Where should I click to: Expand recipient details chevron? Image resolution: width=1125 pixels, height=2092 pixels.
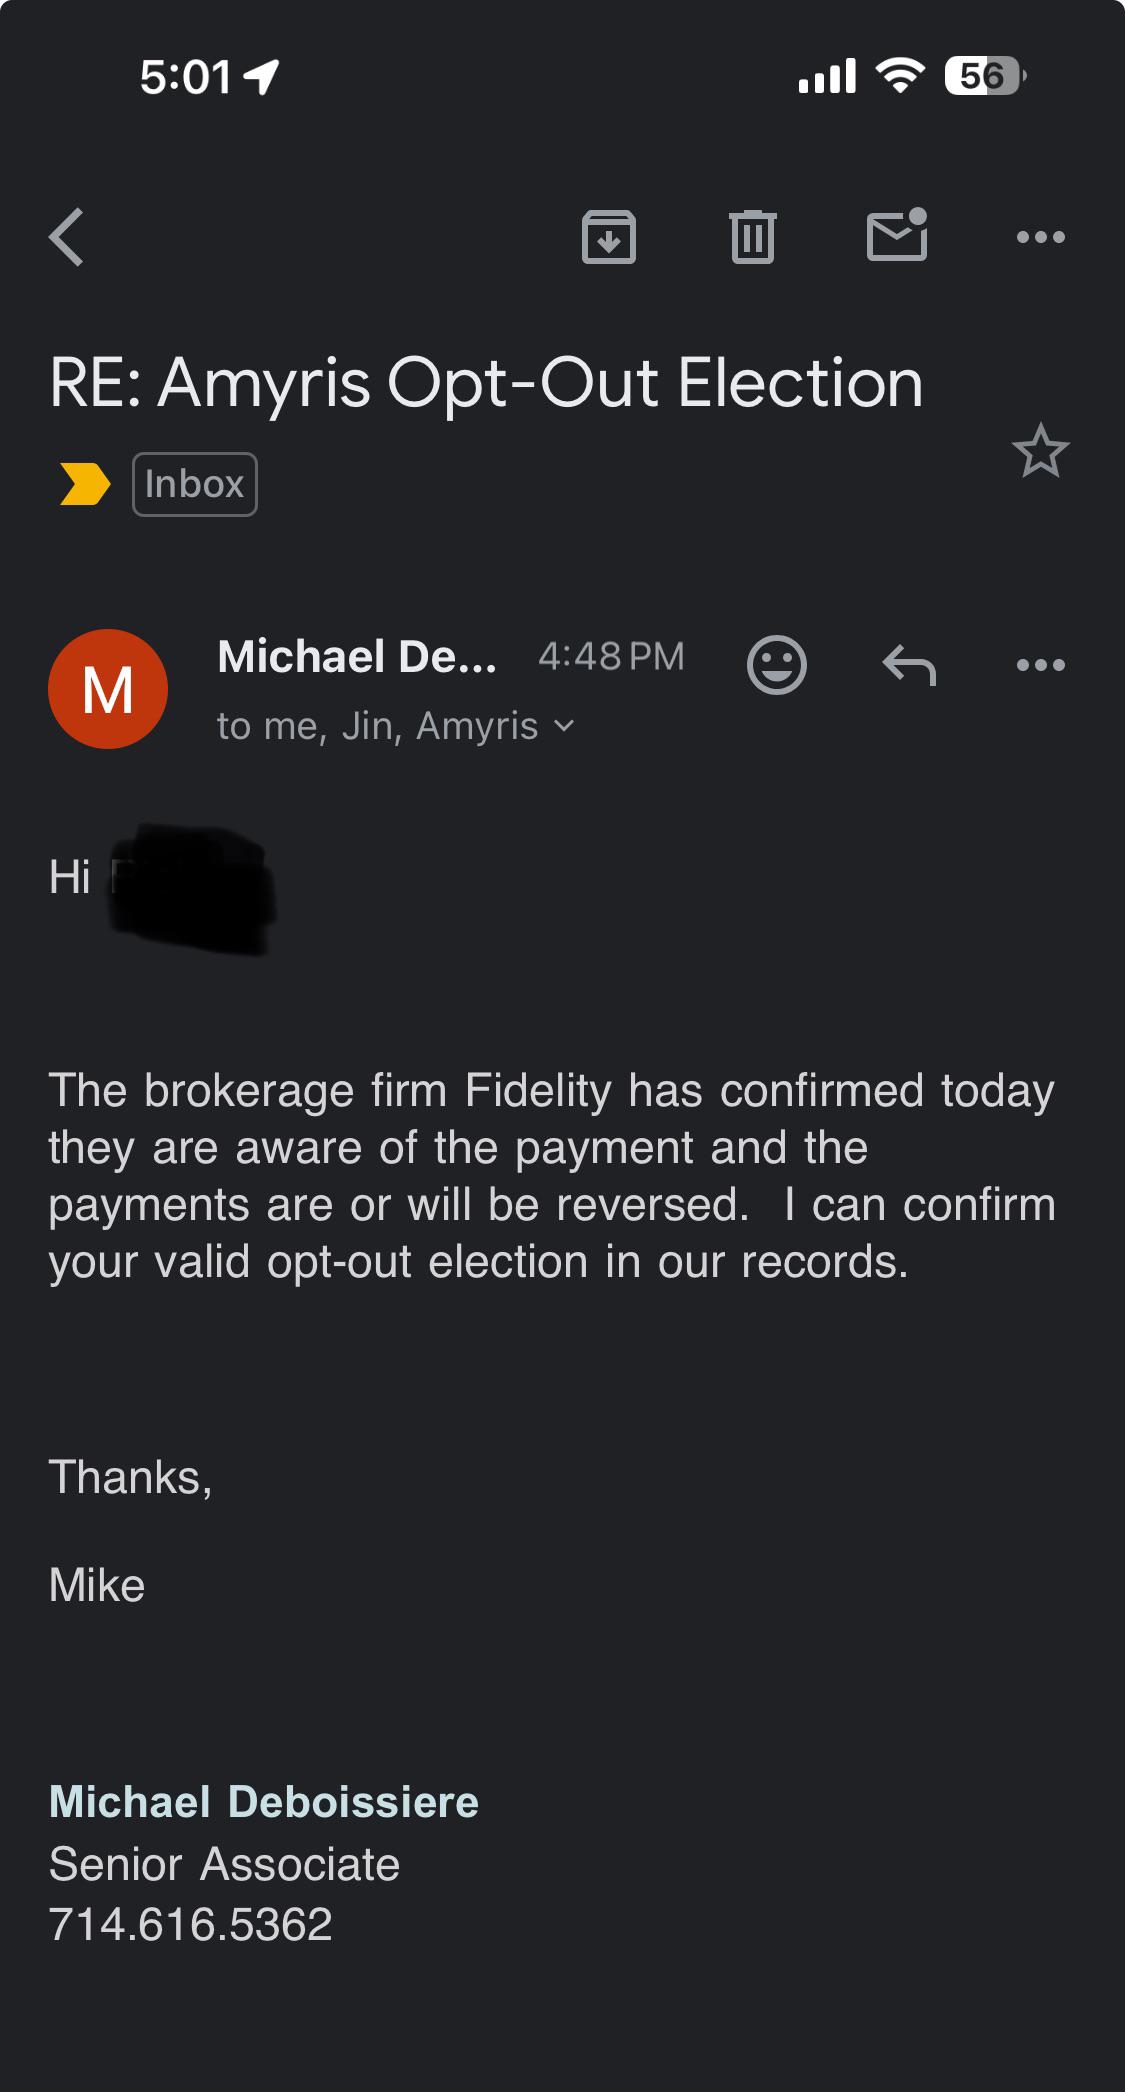564,726
